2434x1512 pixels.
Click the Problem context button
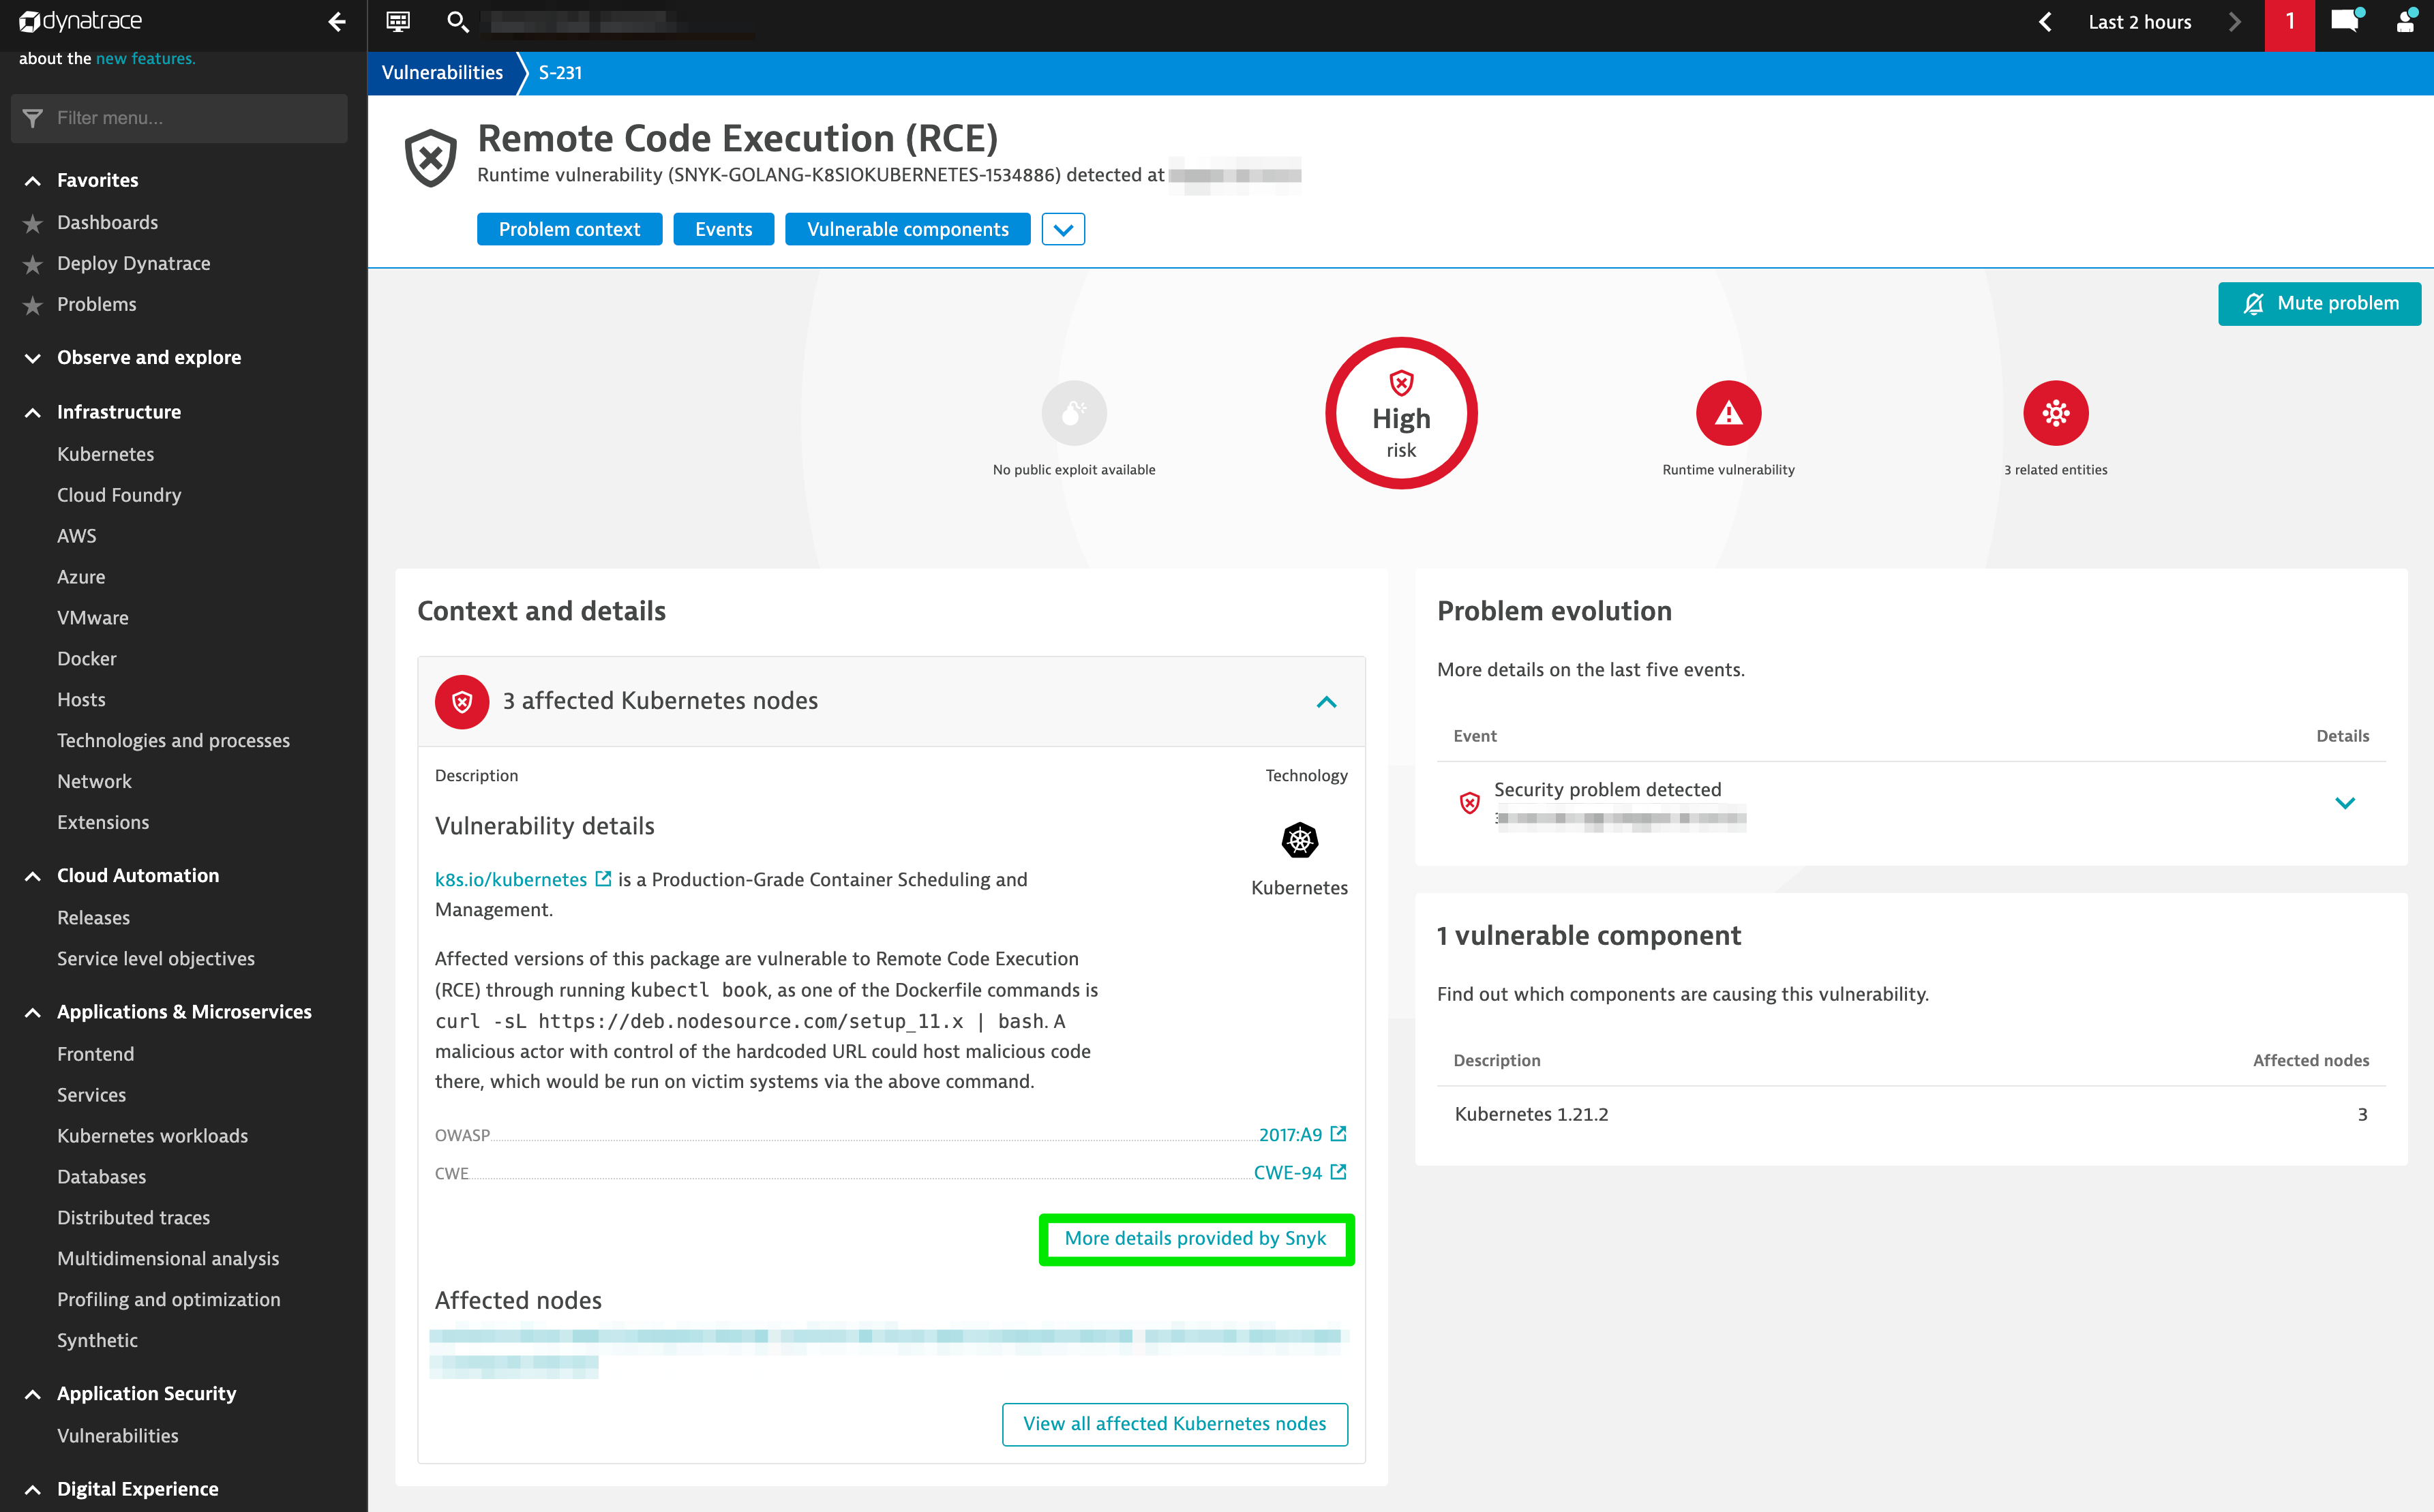569,229
